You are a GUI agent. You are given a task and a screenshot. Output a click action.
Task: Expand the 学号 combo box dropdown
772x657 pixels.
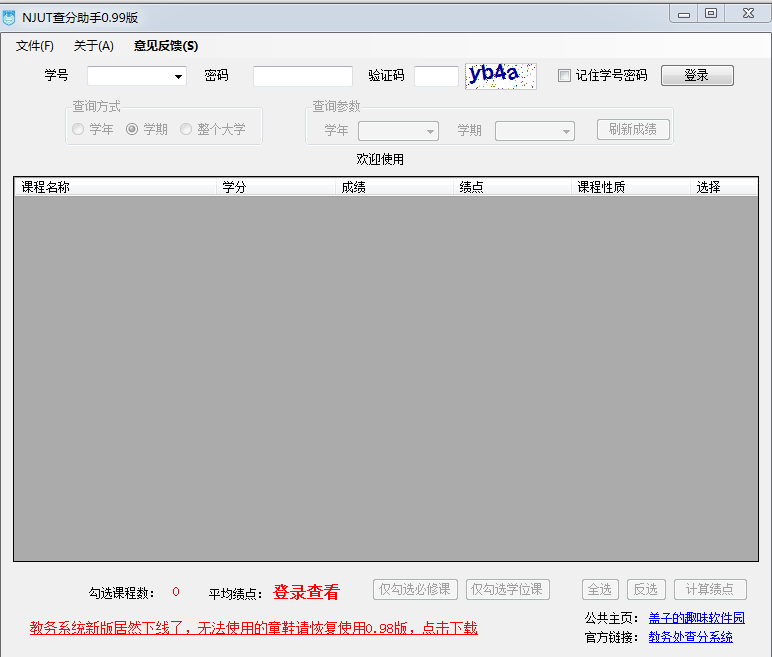pos(178,76)
